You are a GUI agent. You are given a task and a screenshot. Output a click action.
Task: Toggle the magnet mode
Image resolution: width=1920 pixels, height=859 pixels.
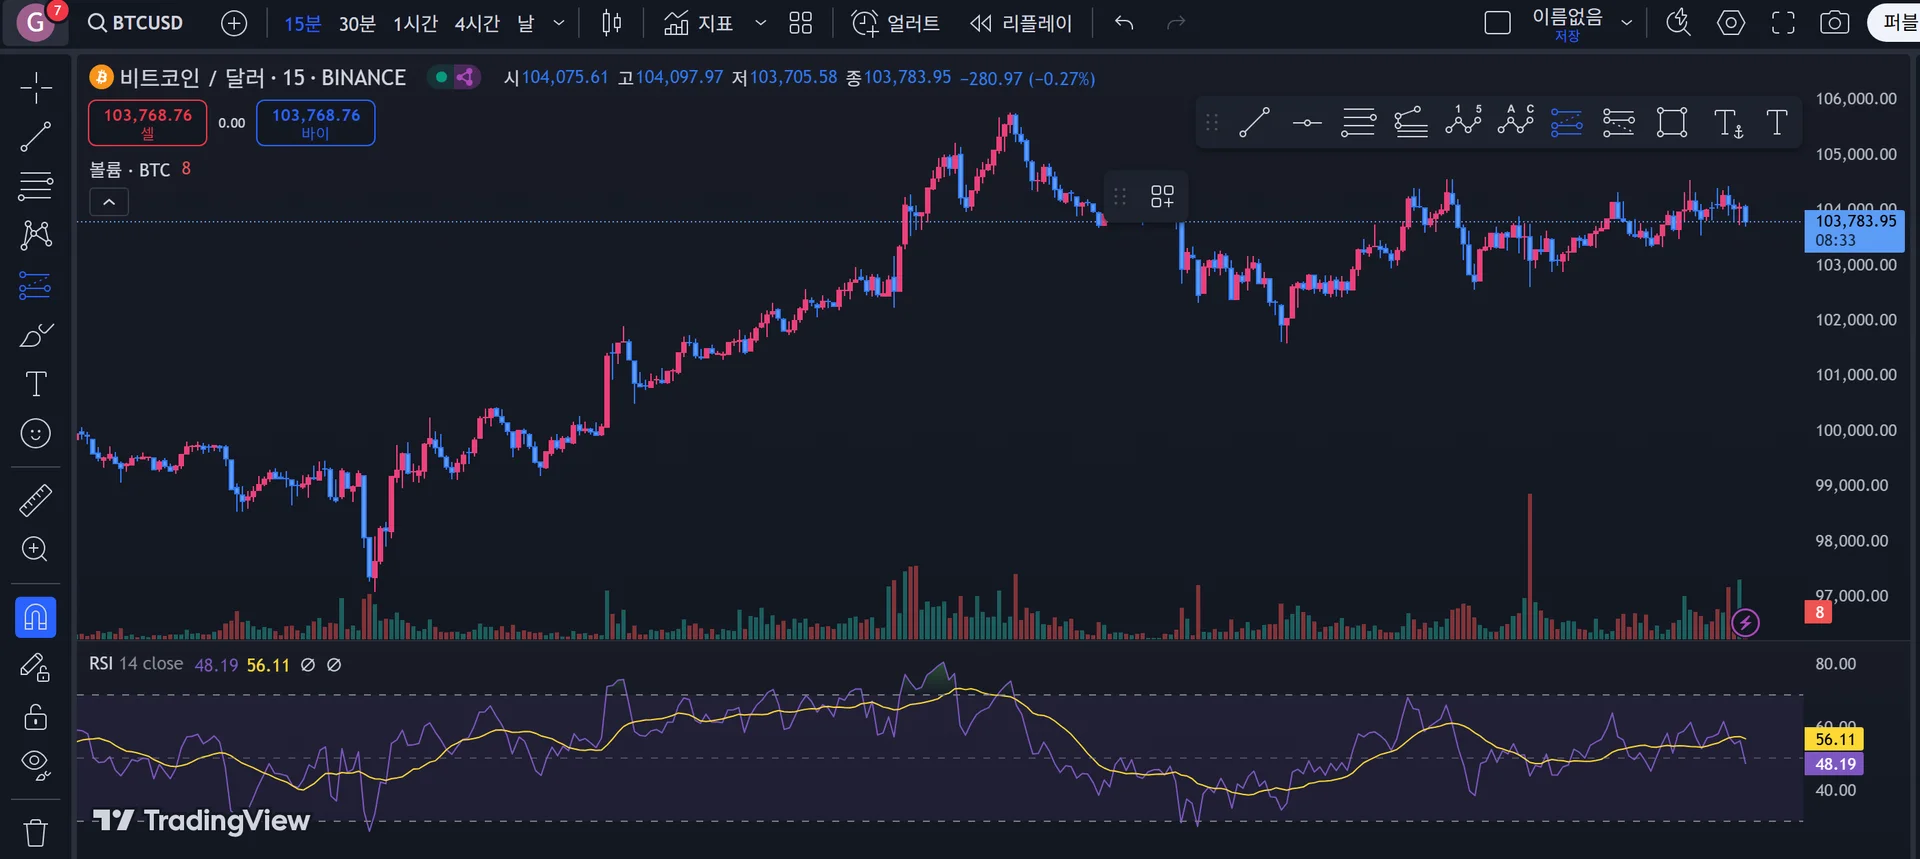click(x=36, y=617)
